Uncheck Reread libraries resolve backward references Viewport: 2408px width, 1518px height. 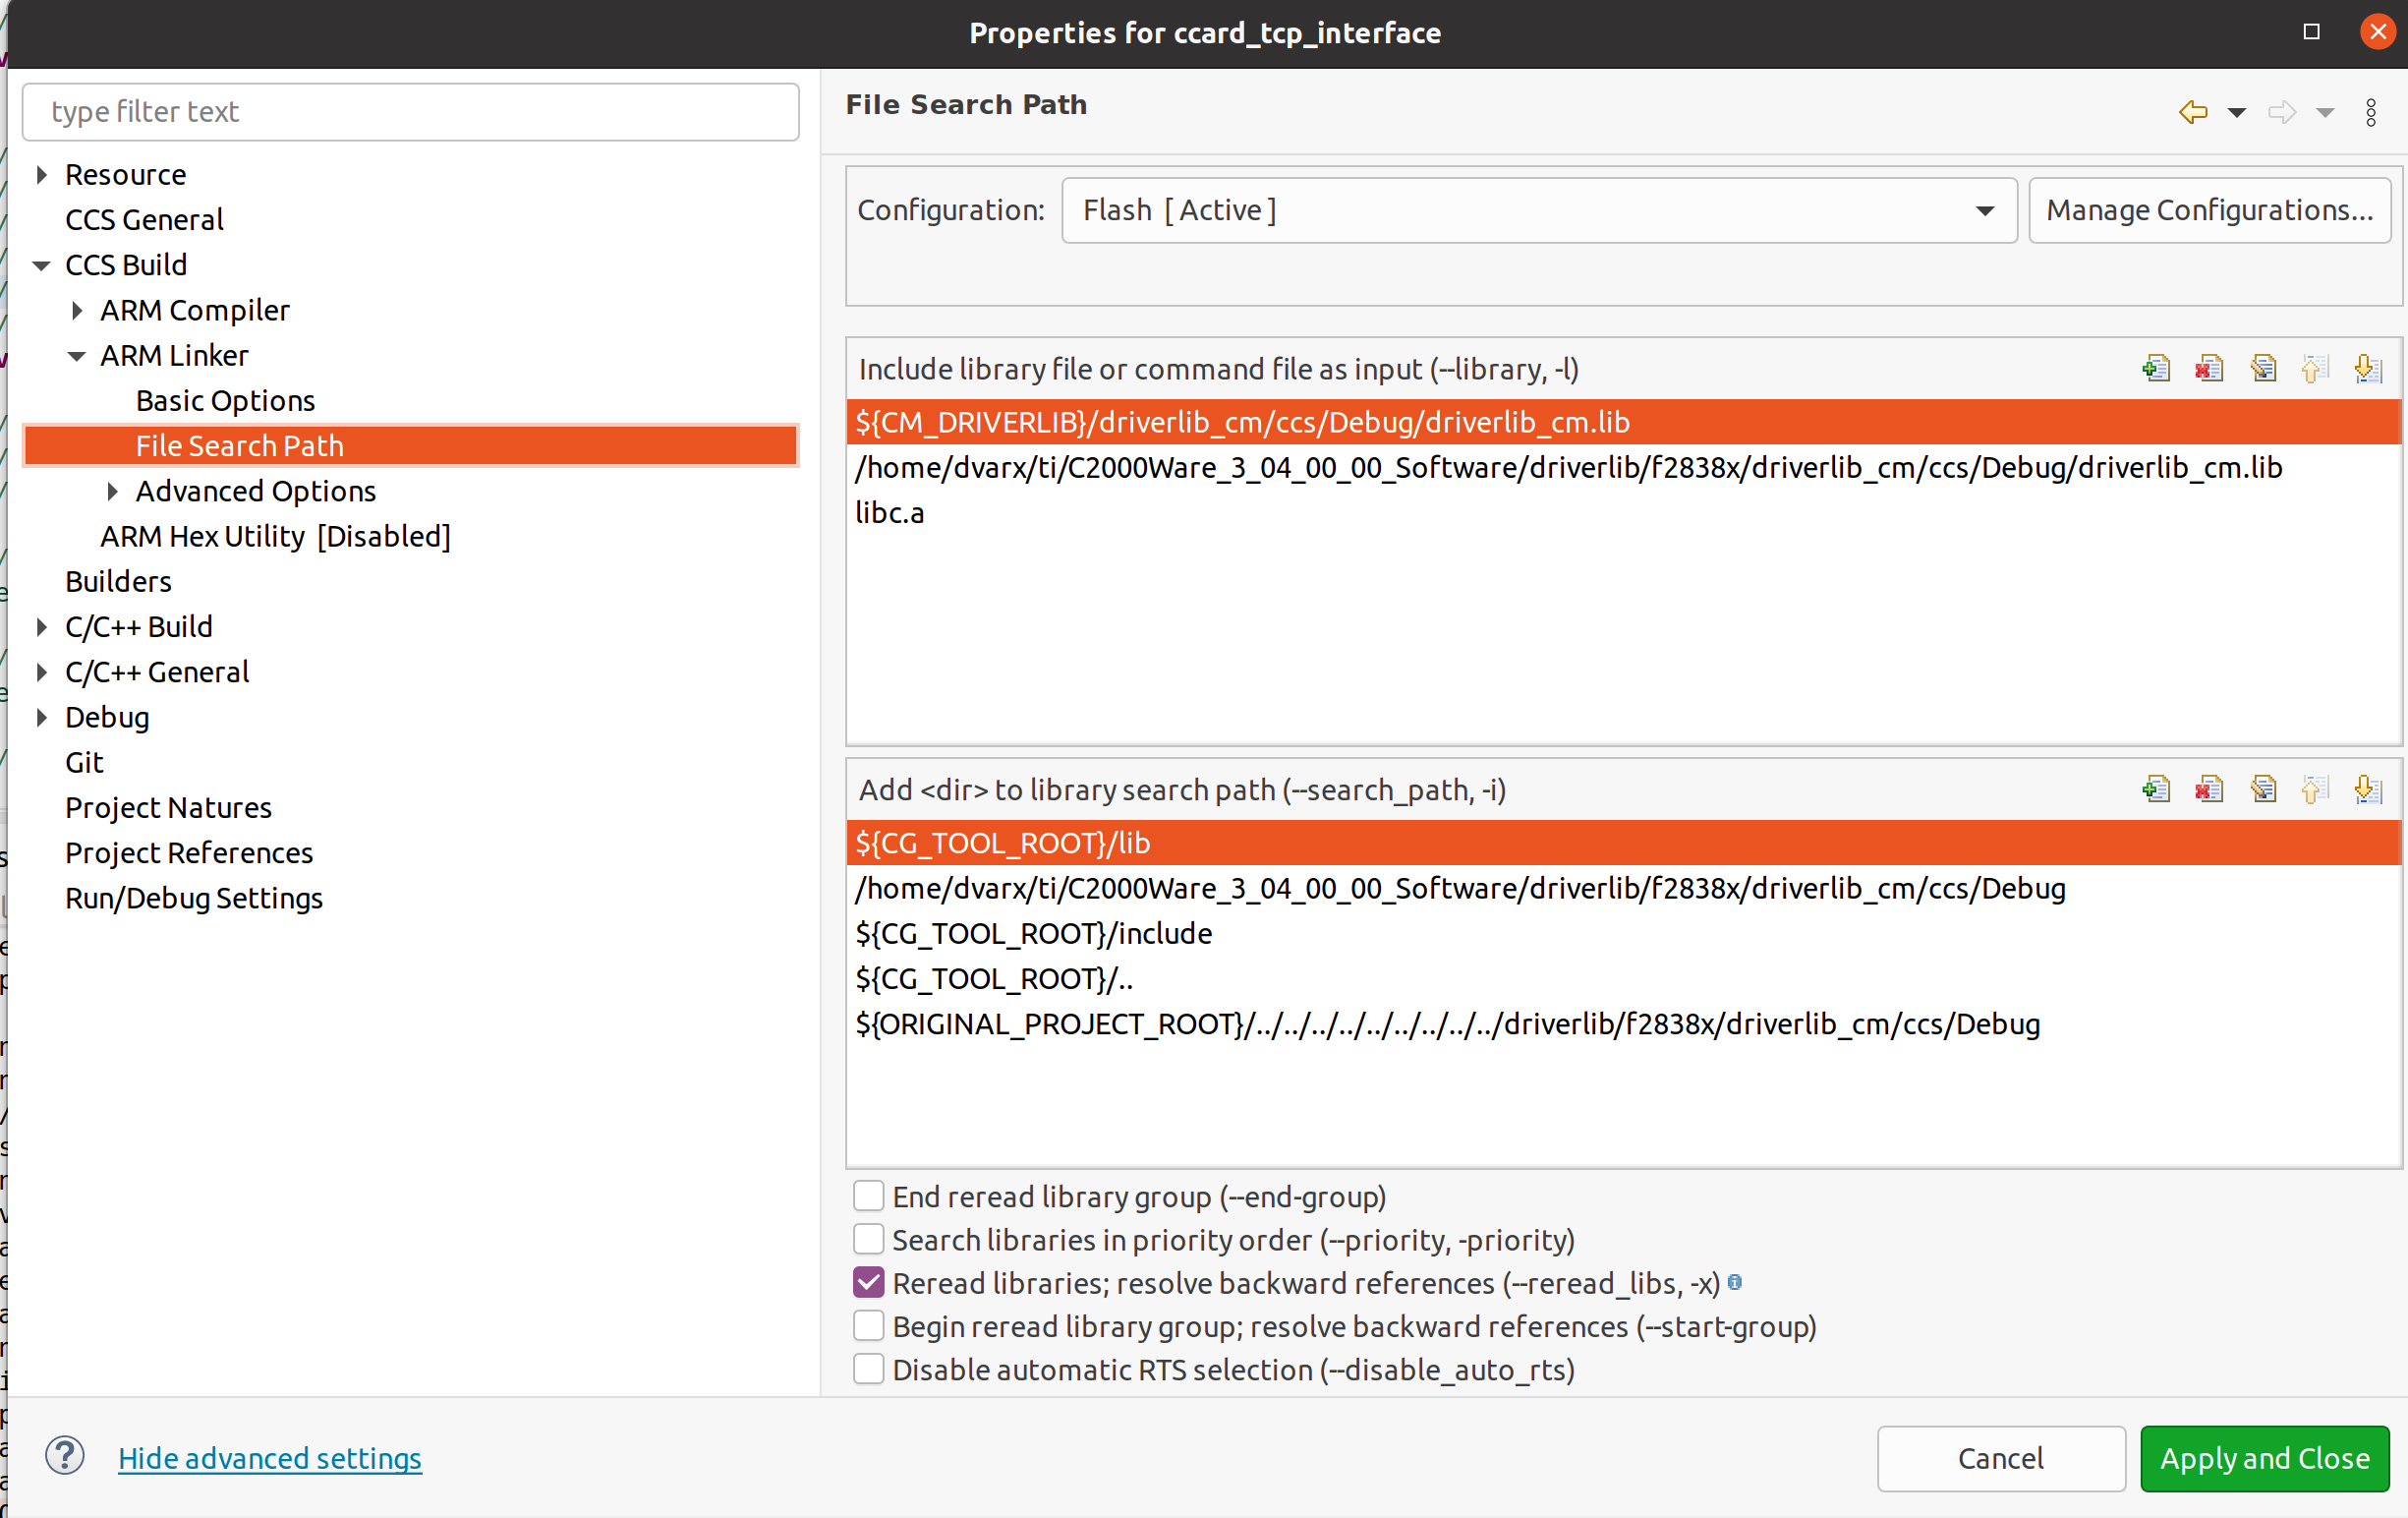[868, 1283]
